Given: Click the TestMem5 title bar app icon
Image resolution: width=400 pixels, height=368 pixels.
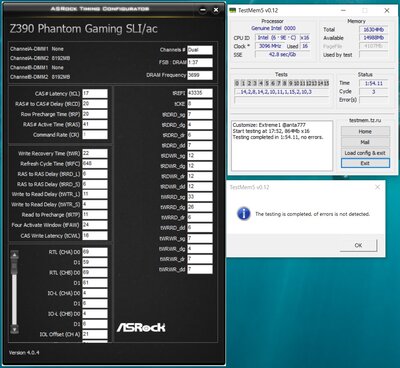Looking at the screenshot, I should click(x=232, y=10).
